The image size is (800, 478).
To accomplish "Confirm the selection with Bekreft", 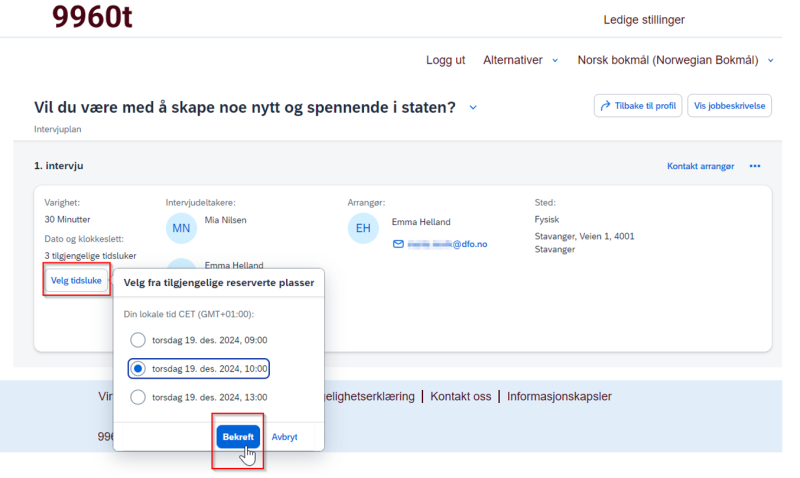I will (238, 437).
